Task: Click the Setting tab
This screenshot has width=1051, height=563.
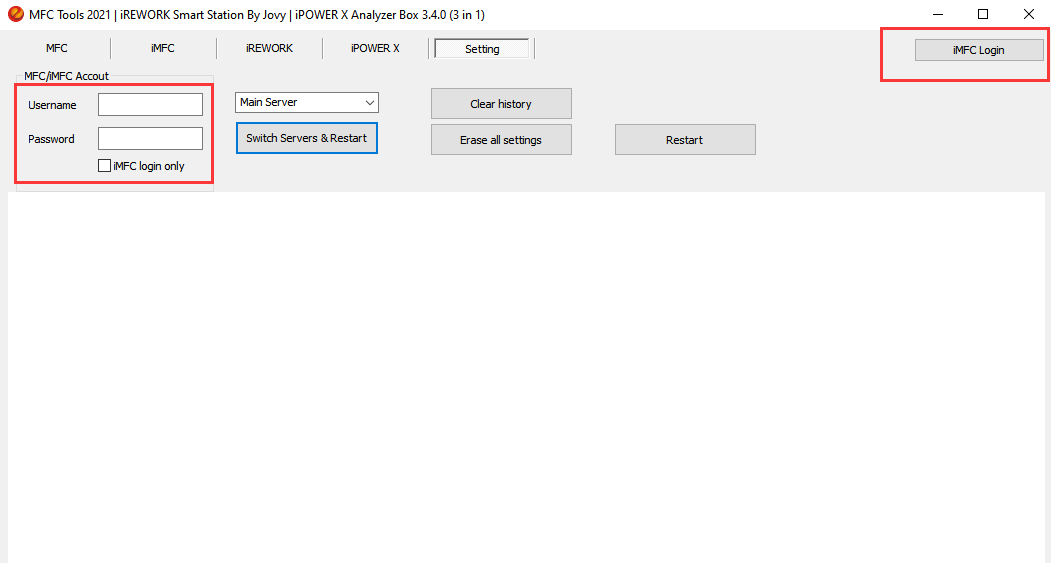Action: [x=482, y=49]
